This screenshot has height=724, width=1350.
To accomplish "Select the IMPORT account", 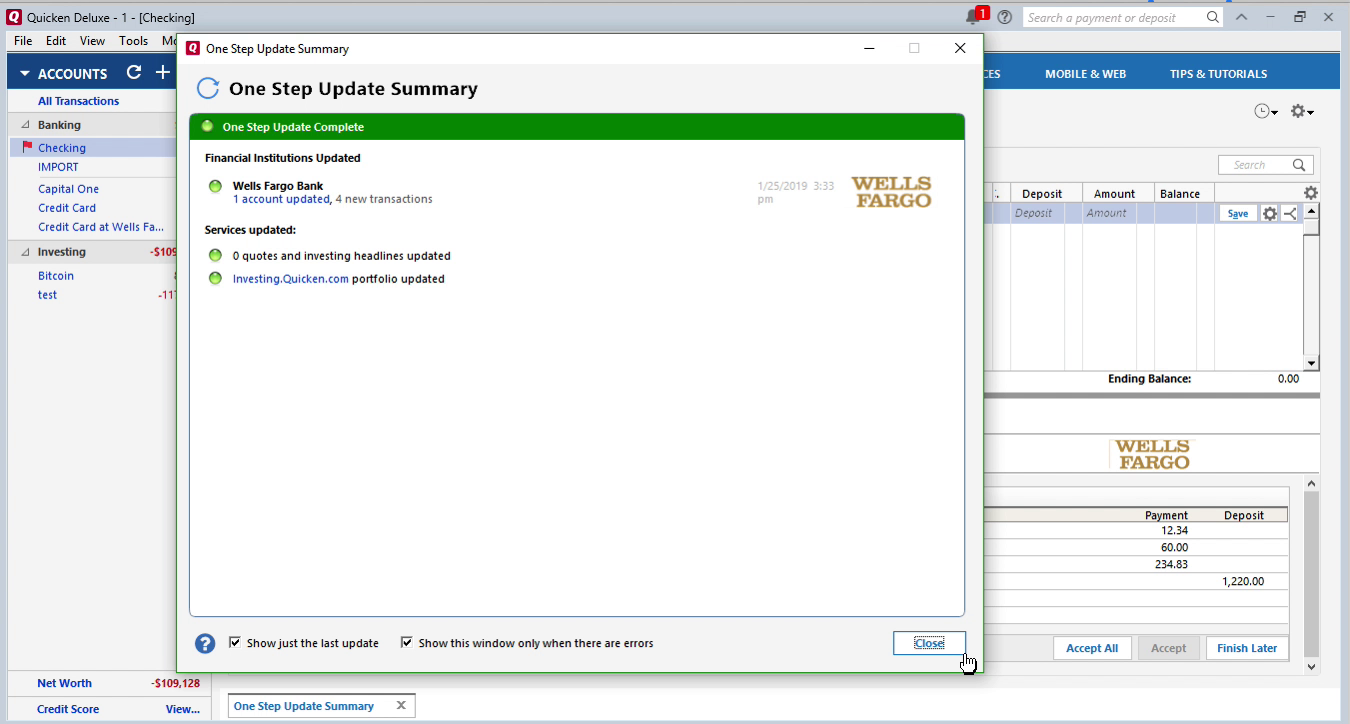I will (x=58, y=167).
